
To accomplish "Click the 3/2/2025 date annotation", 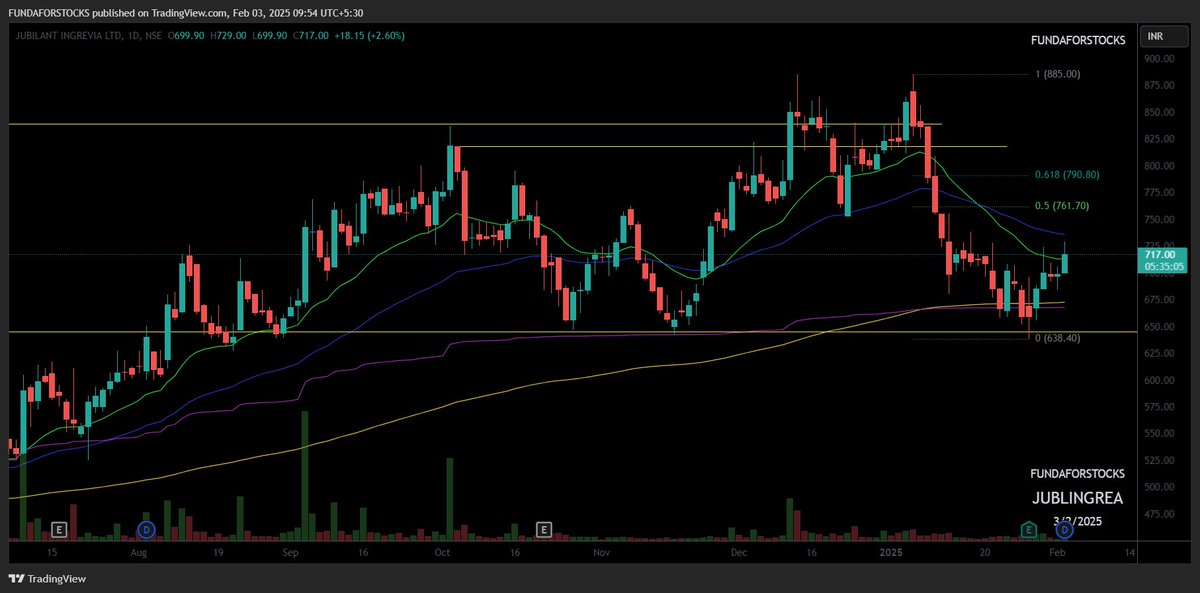I will [1077, 520].
